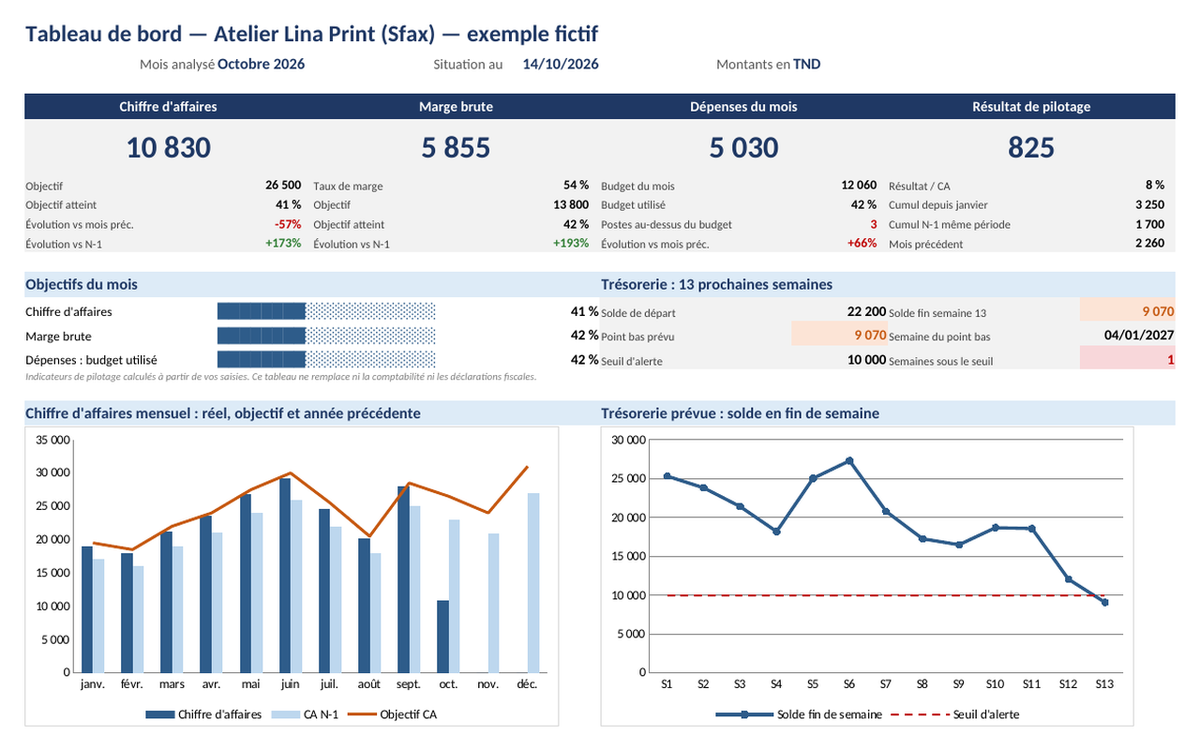
Task: Click the '30 000' label on the treasury chart axis
Action: tap(627, 440)
